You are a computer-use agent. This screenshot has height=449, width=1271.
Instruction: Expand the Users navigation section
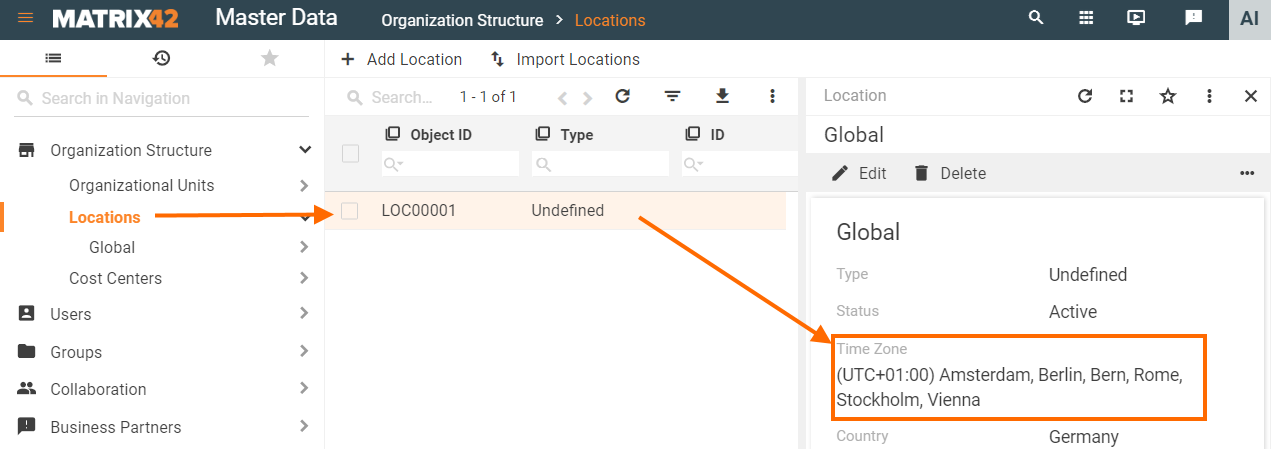(x=304, y=314)
